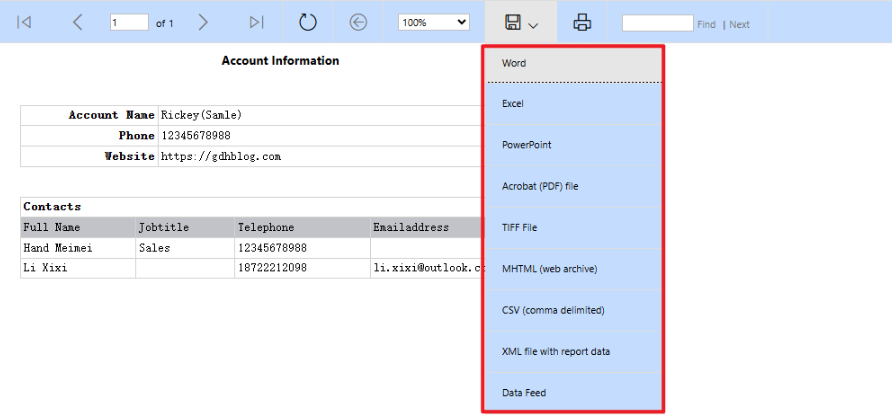Click the li.xixi@outlook email cell
The height and width of the screenshot is (418, 892).
point(428,268)
